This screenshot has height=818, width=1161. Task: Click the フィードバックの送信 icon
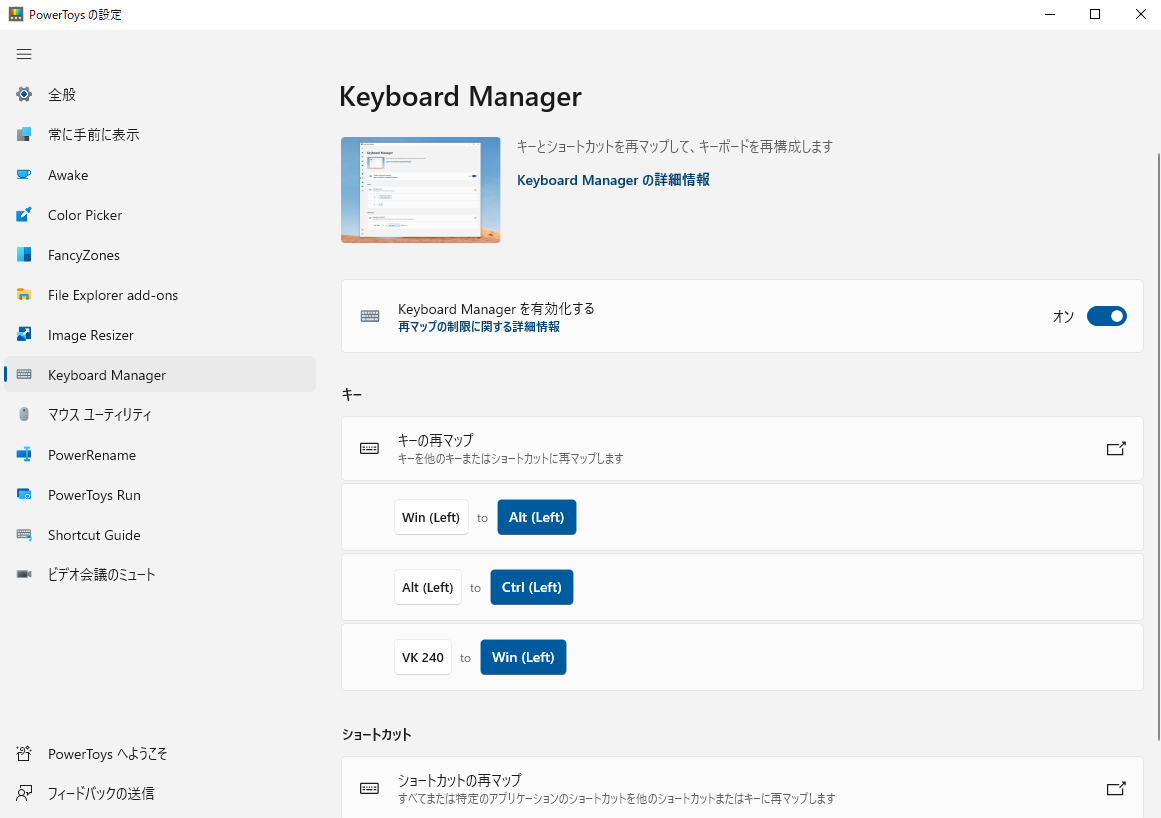pos(24,794)
